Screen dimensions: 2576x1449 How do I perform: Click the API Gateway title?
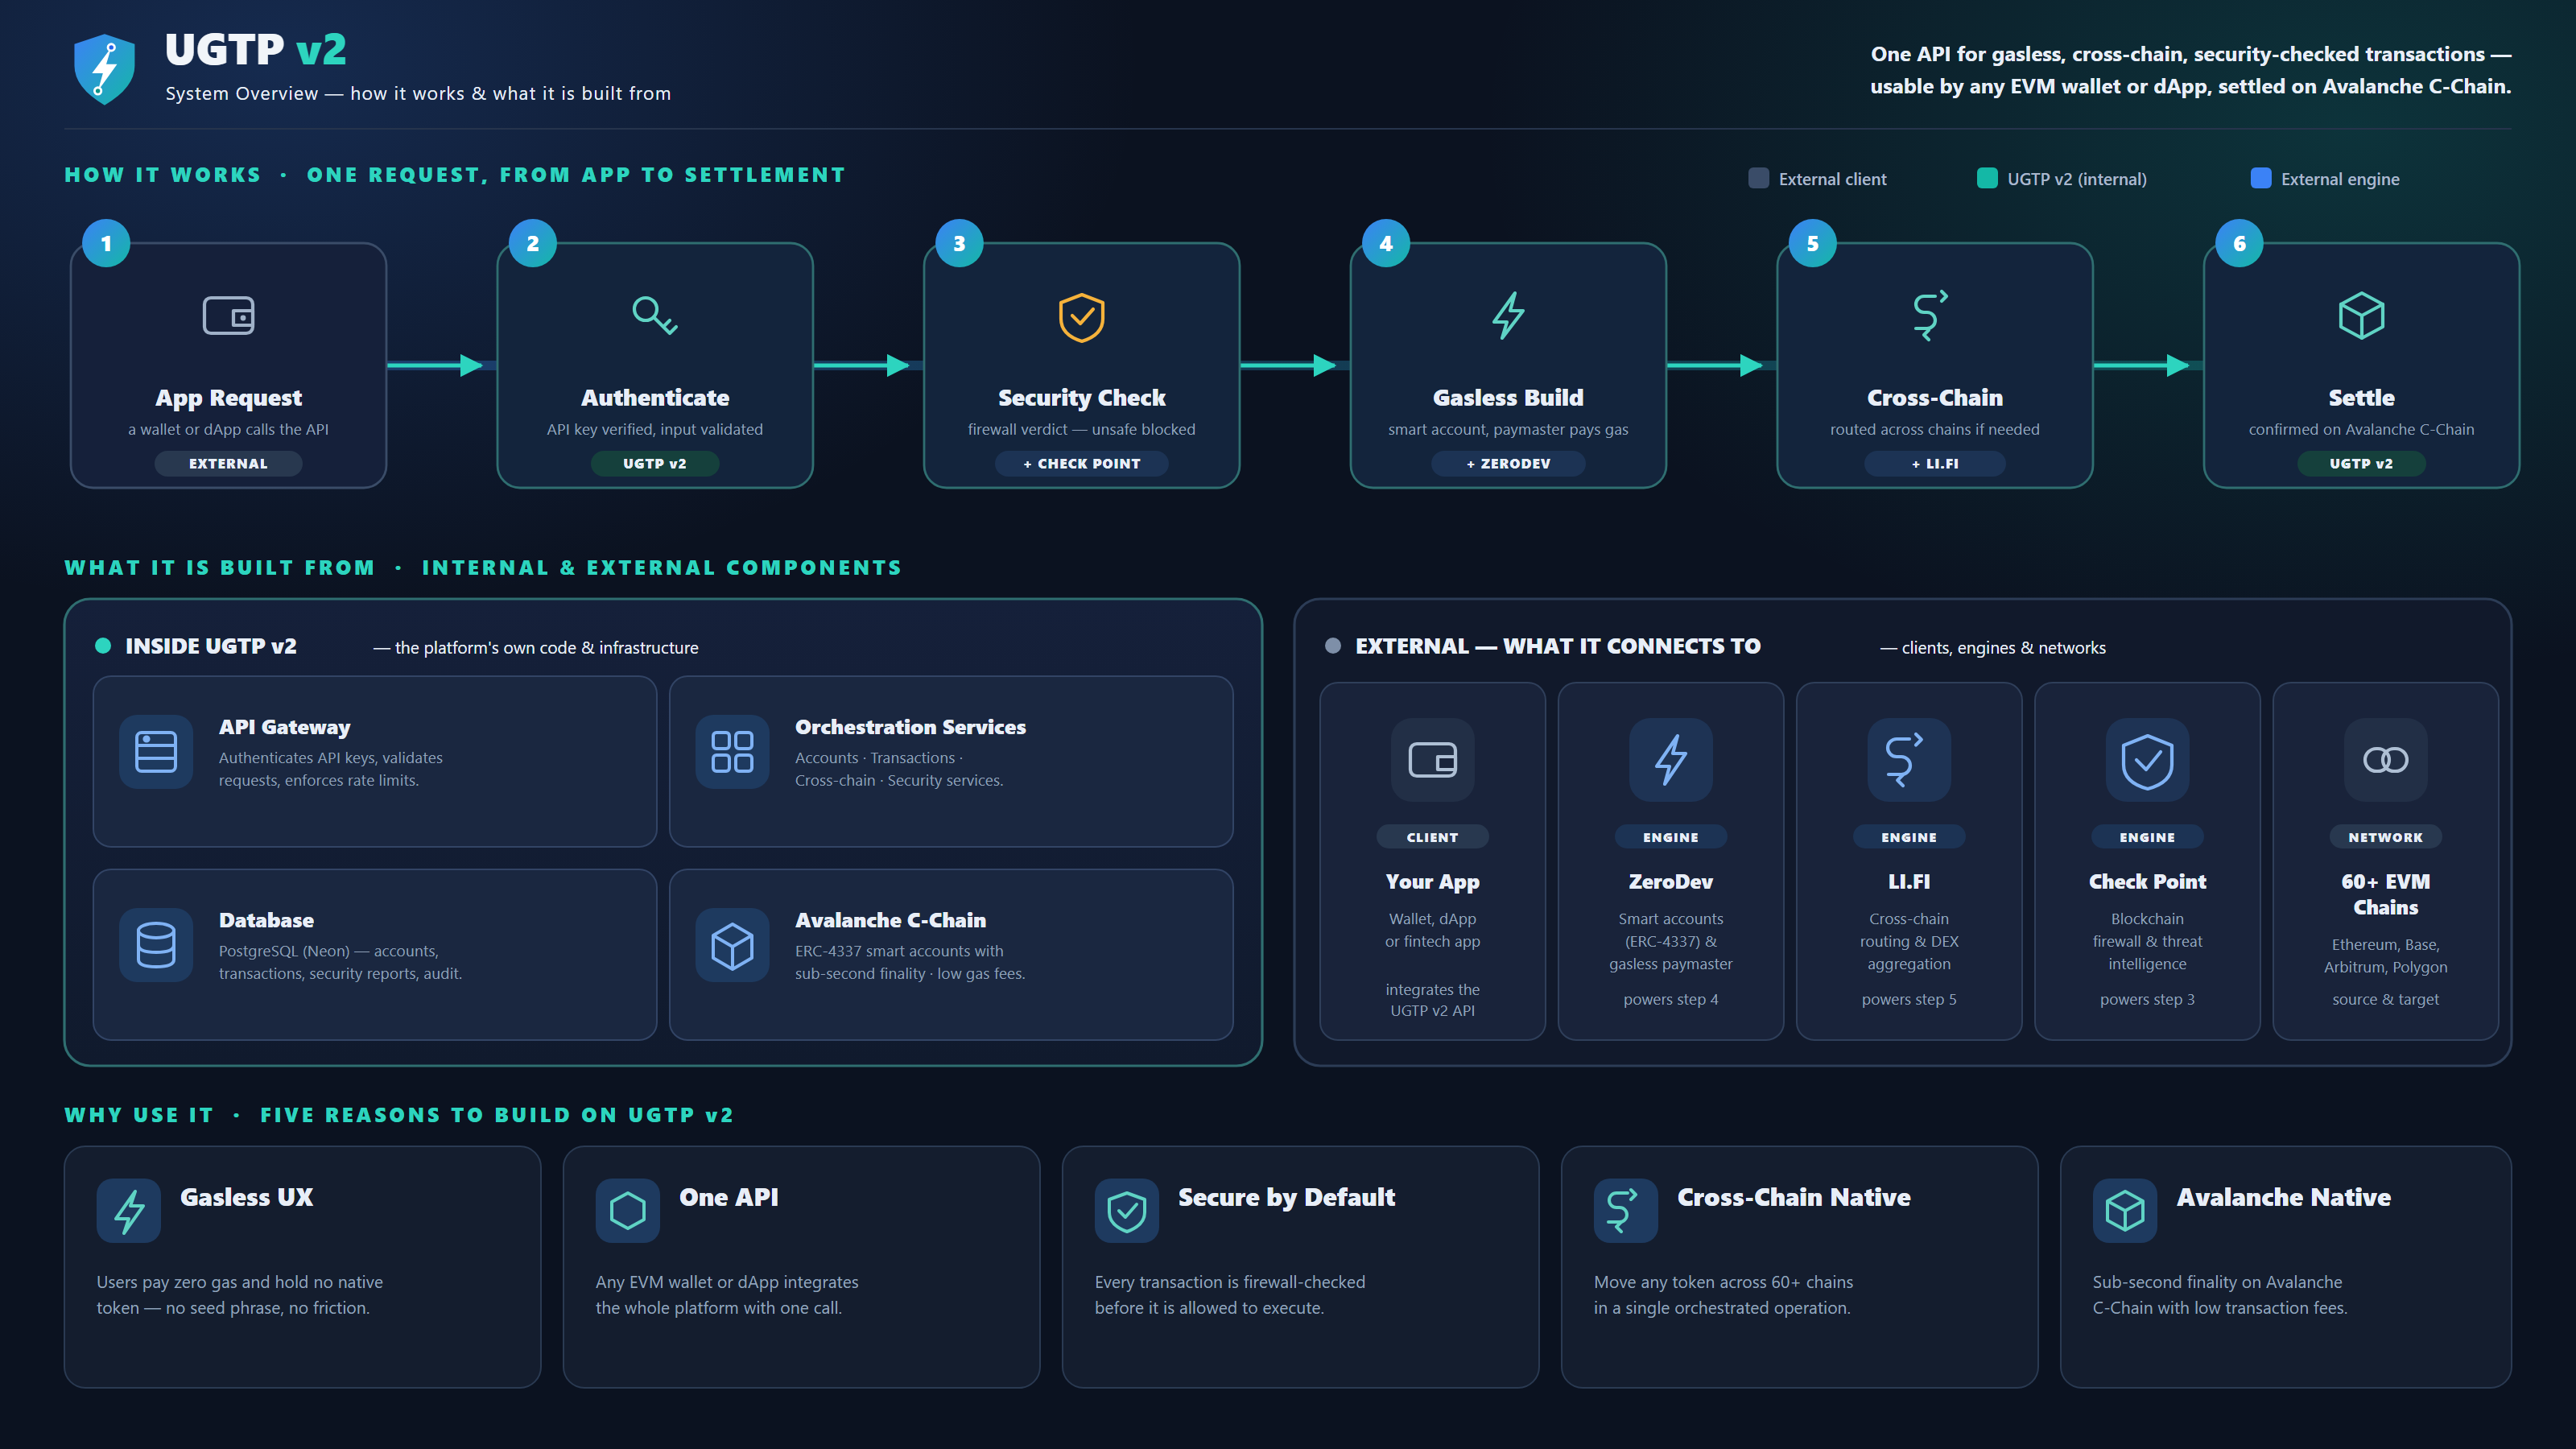point(285,727)
